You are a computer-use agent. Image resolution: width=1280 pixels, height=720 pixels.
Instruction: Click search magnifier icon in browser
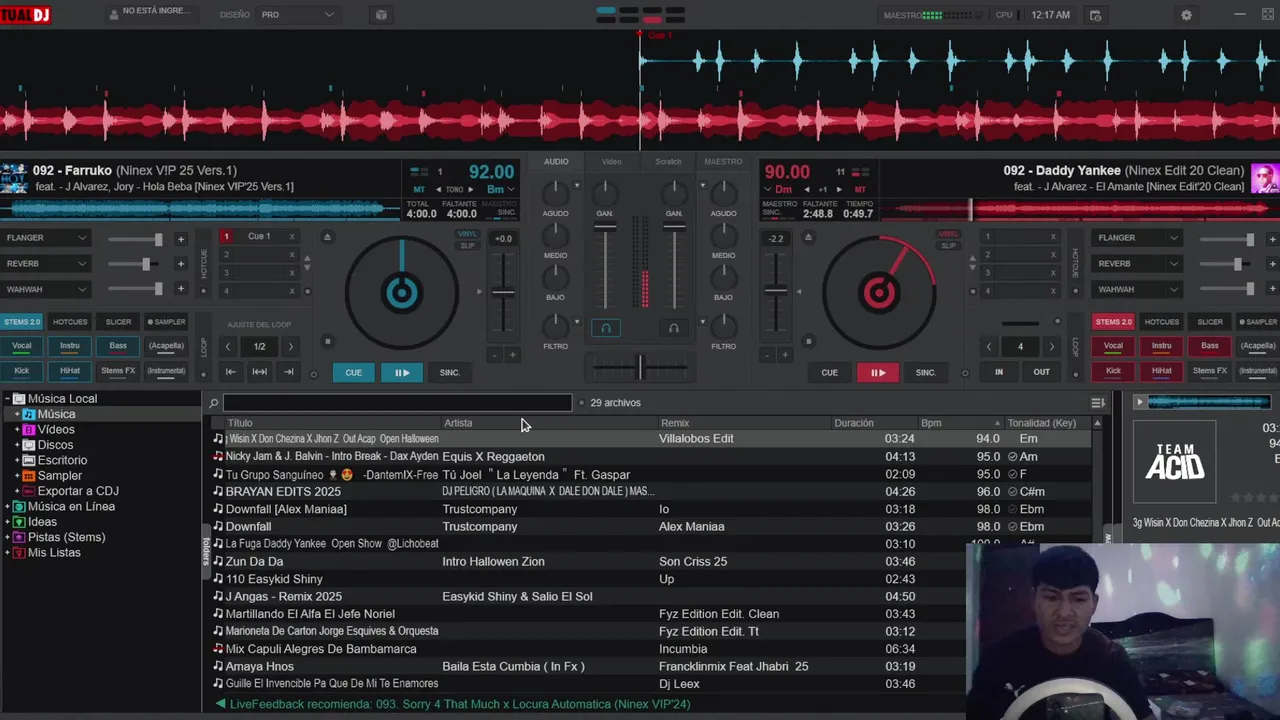213,403
